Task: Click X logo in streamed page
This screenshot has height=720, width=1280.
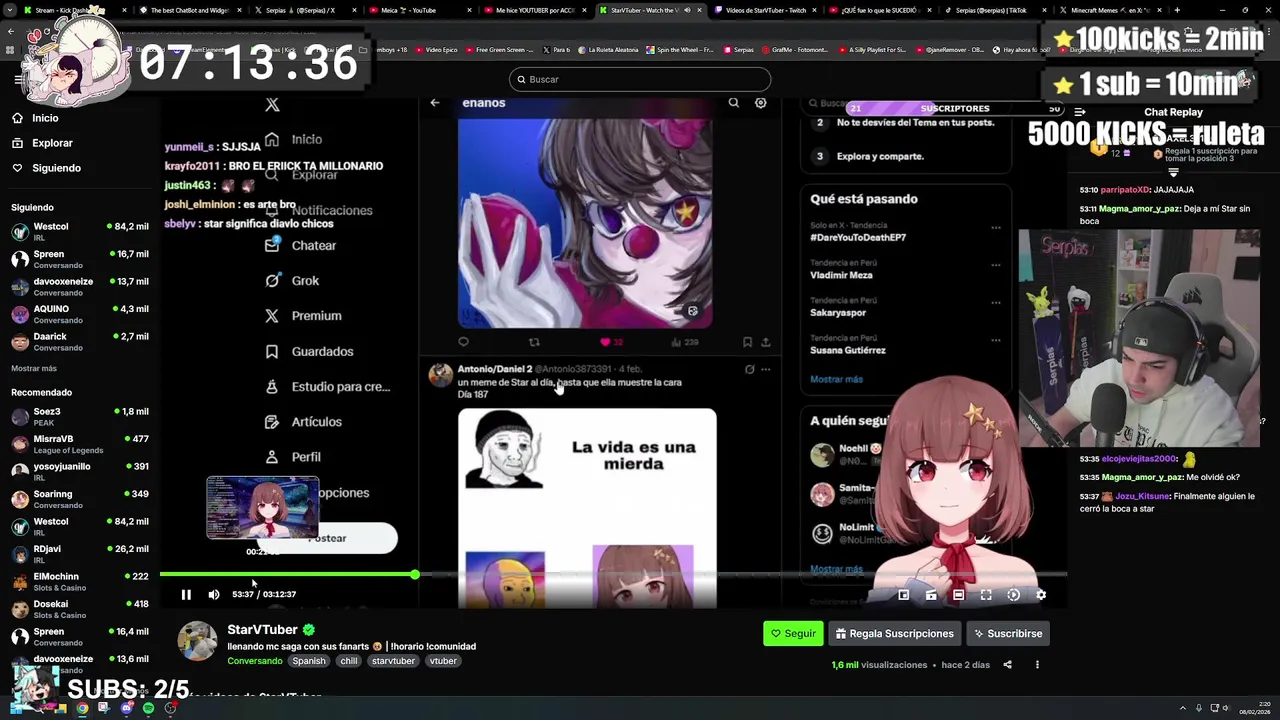Action: click(272, 104)
